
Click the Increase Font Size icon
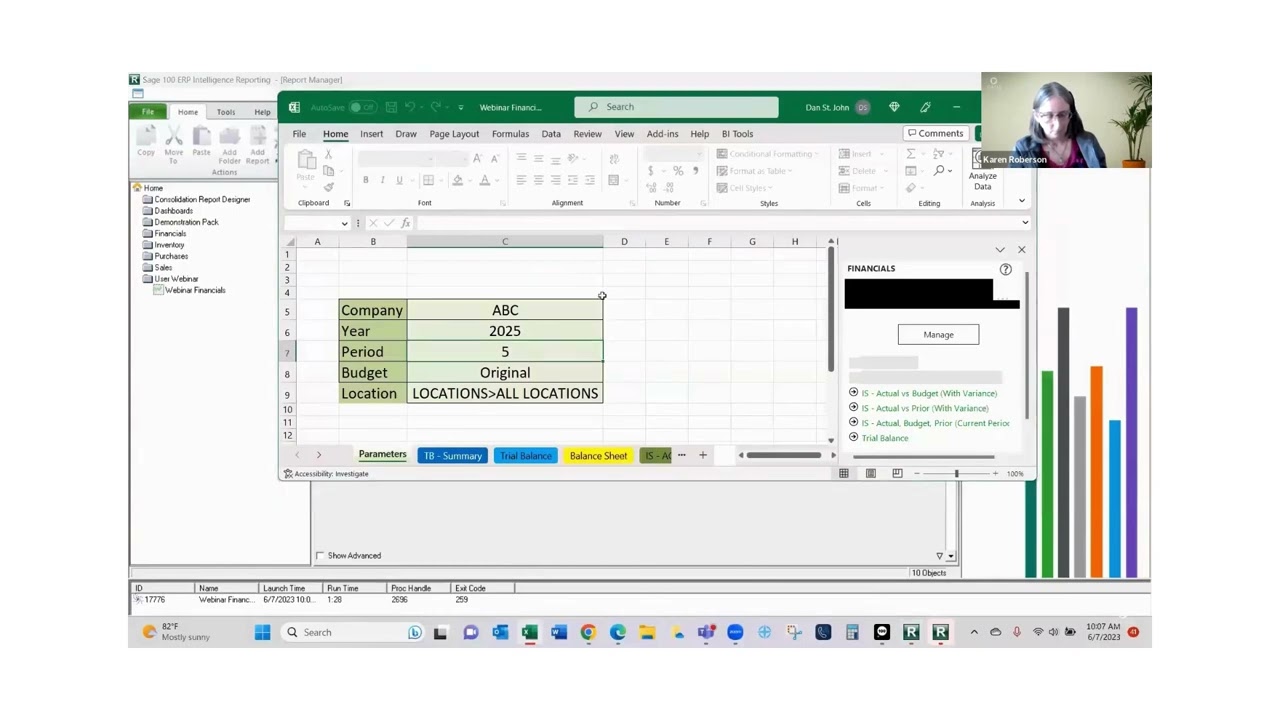(477, 159)
